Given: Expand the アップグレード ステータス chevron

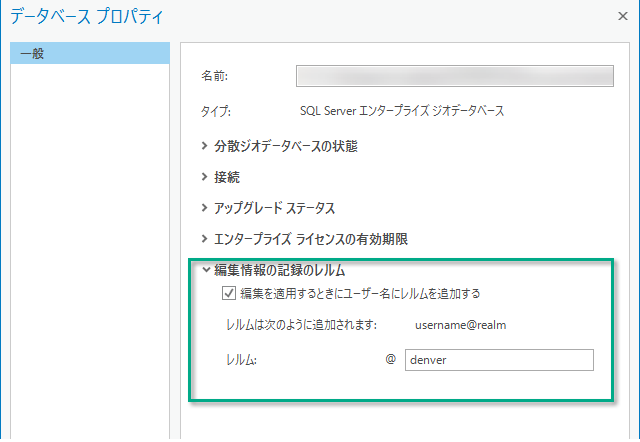Looking at the screenshot, I should click(205, 208).
